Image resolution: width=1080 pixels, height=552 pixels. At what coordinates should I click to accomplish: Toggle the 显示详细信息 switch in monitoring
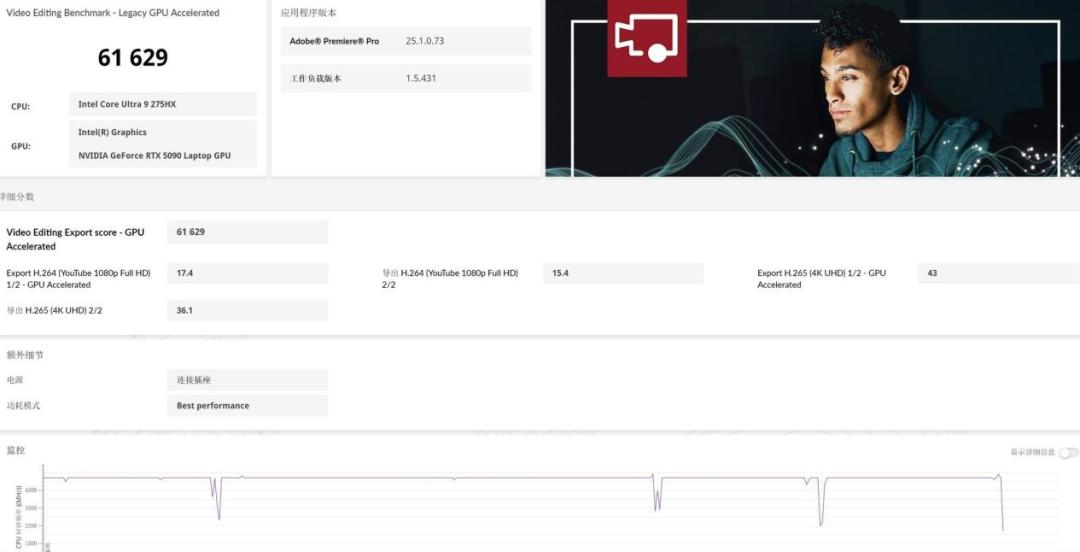[1068, 453]
